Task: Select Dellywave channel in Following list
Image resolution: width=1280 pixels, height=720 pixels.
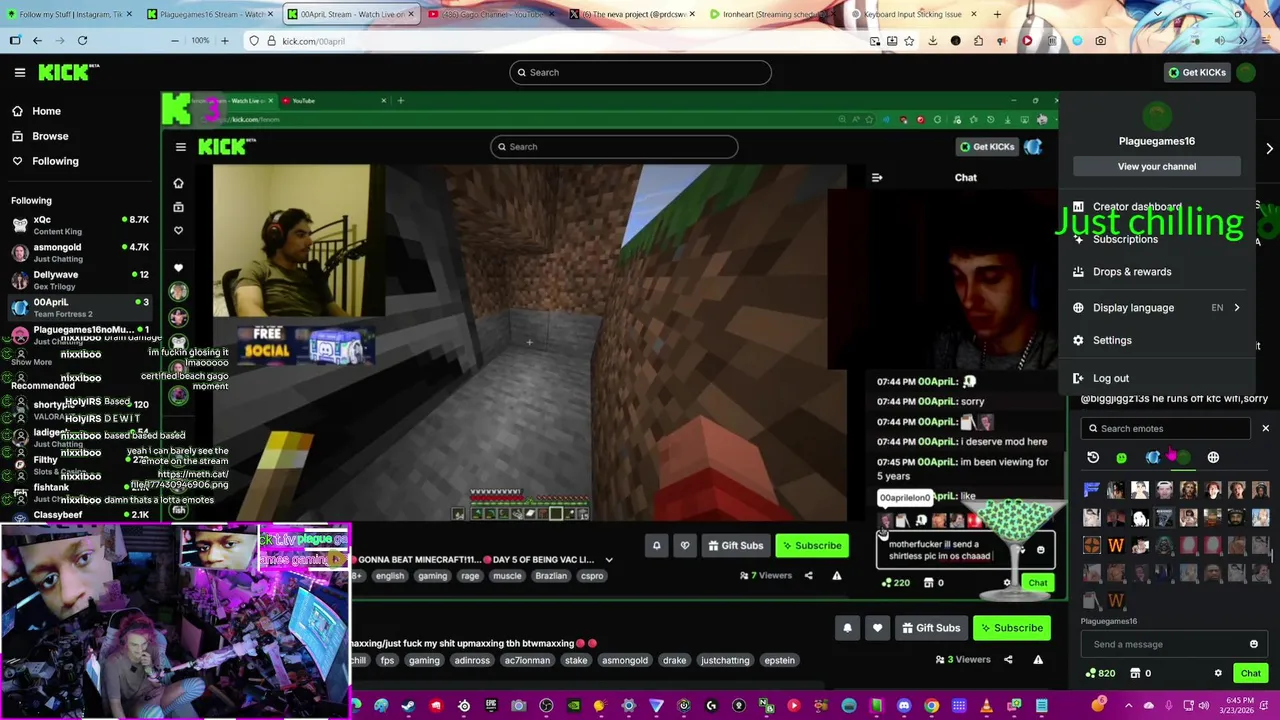Action: (78, 280)
